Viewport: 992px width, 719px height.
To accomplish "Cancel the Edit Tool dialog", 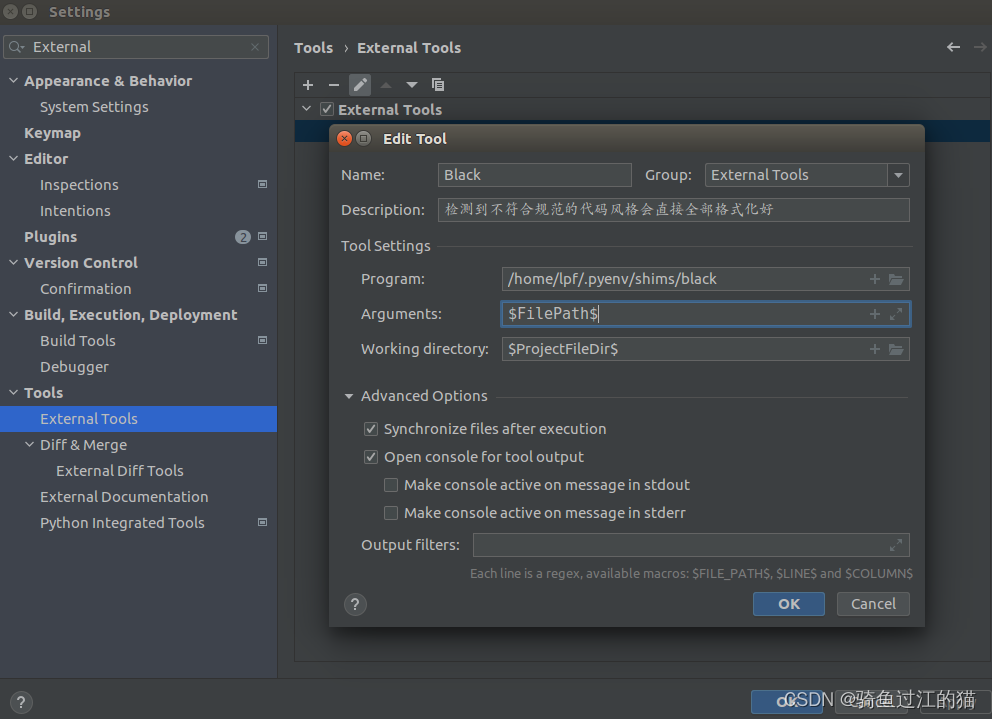I will [x=873, y=604].
